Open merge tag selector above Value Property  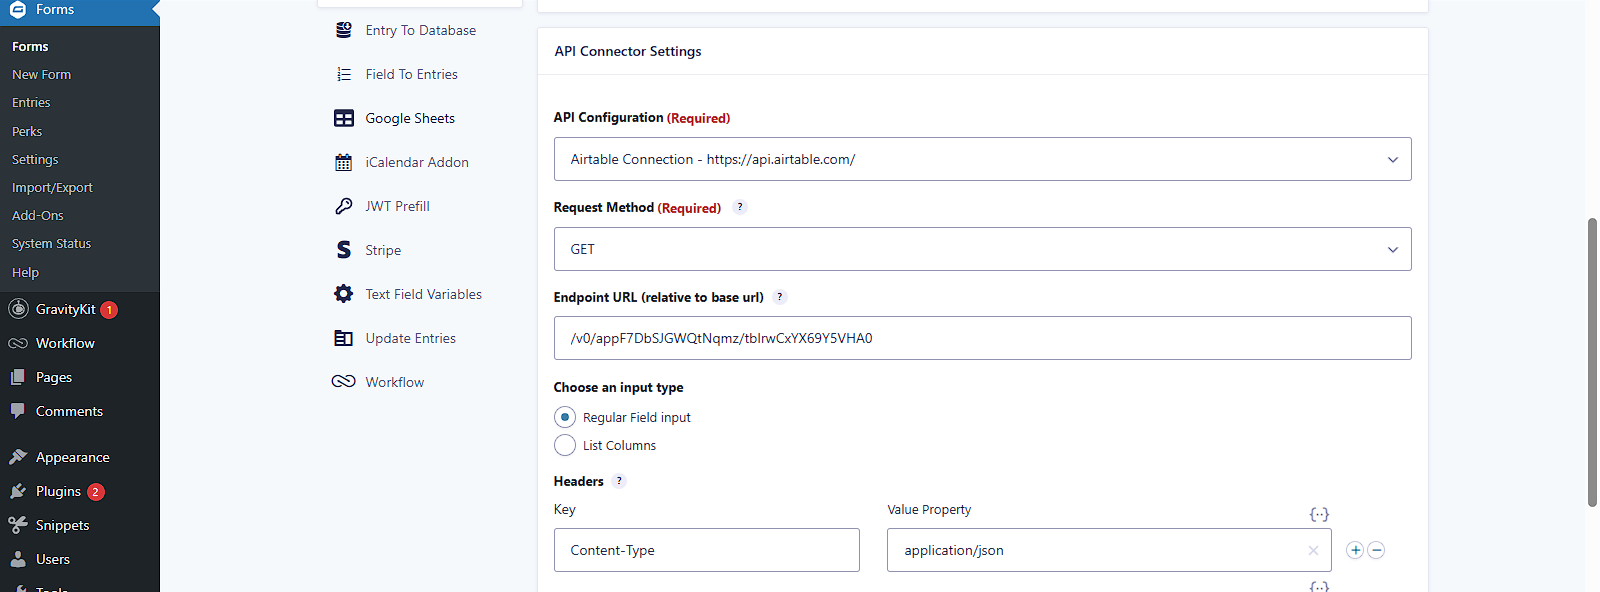(x=1319, y=514)
